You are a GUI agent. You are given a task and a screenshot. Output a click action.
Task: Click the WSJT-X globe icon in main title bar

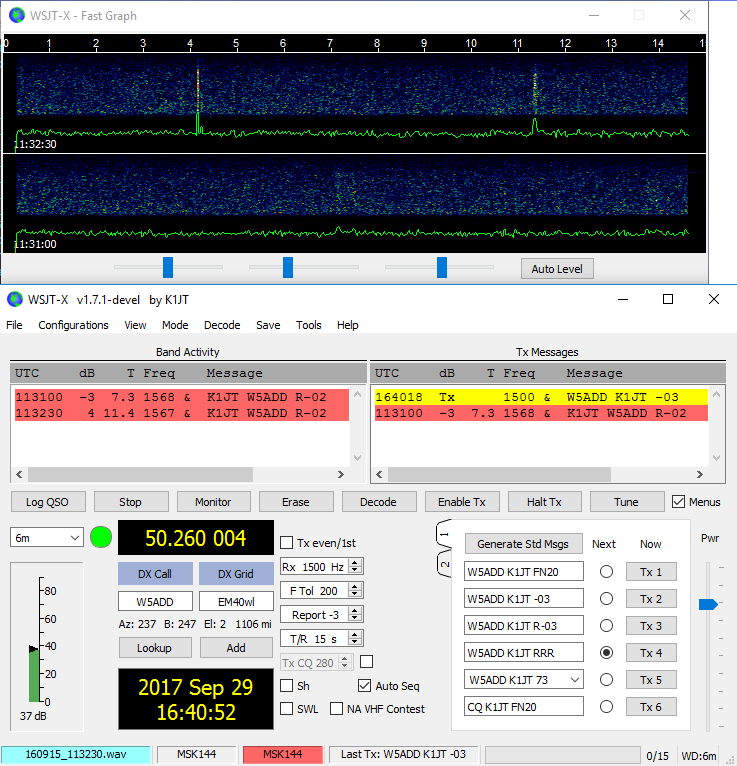[15, 299]
